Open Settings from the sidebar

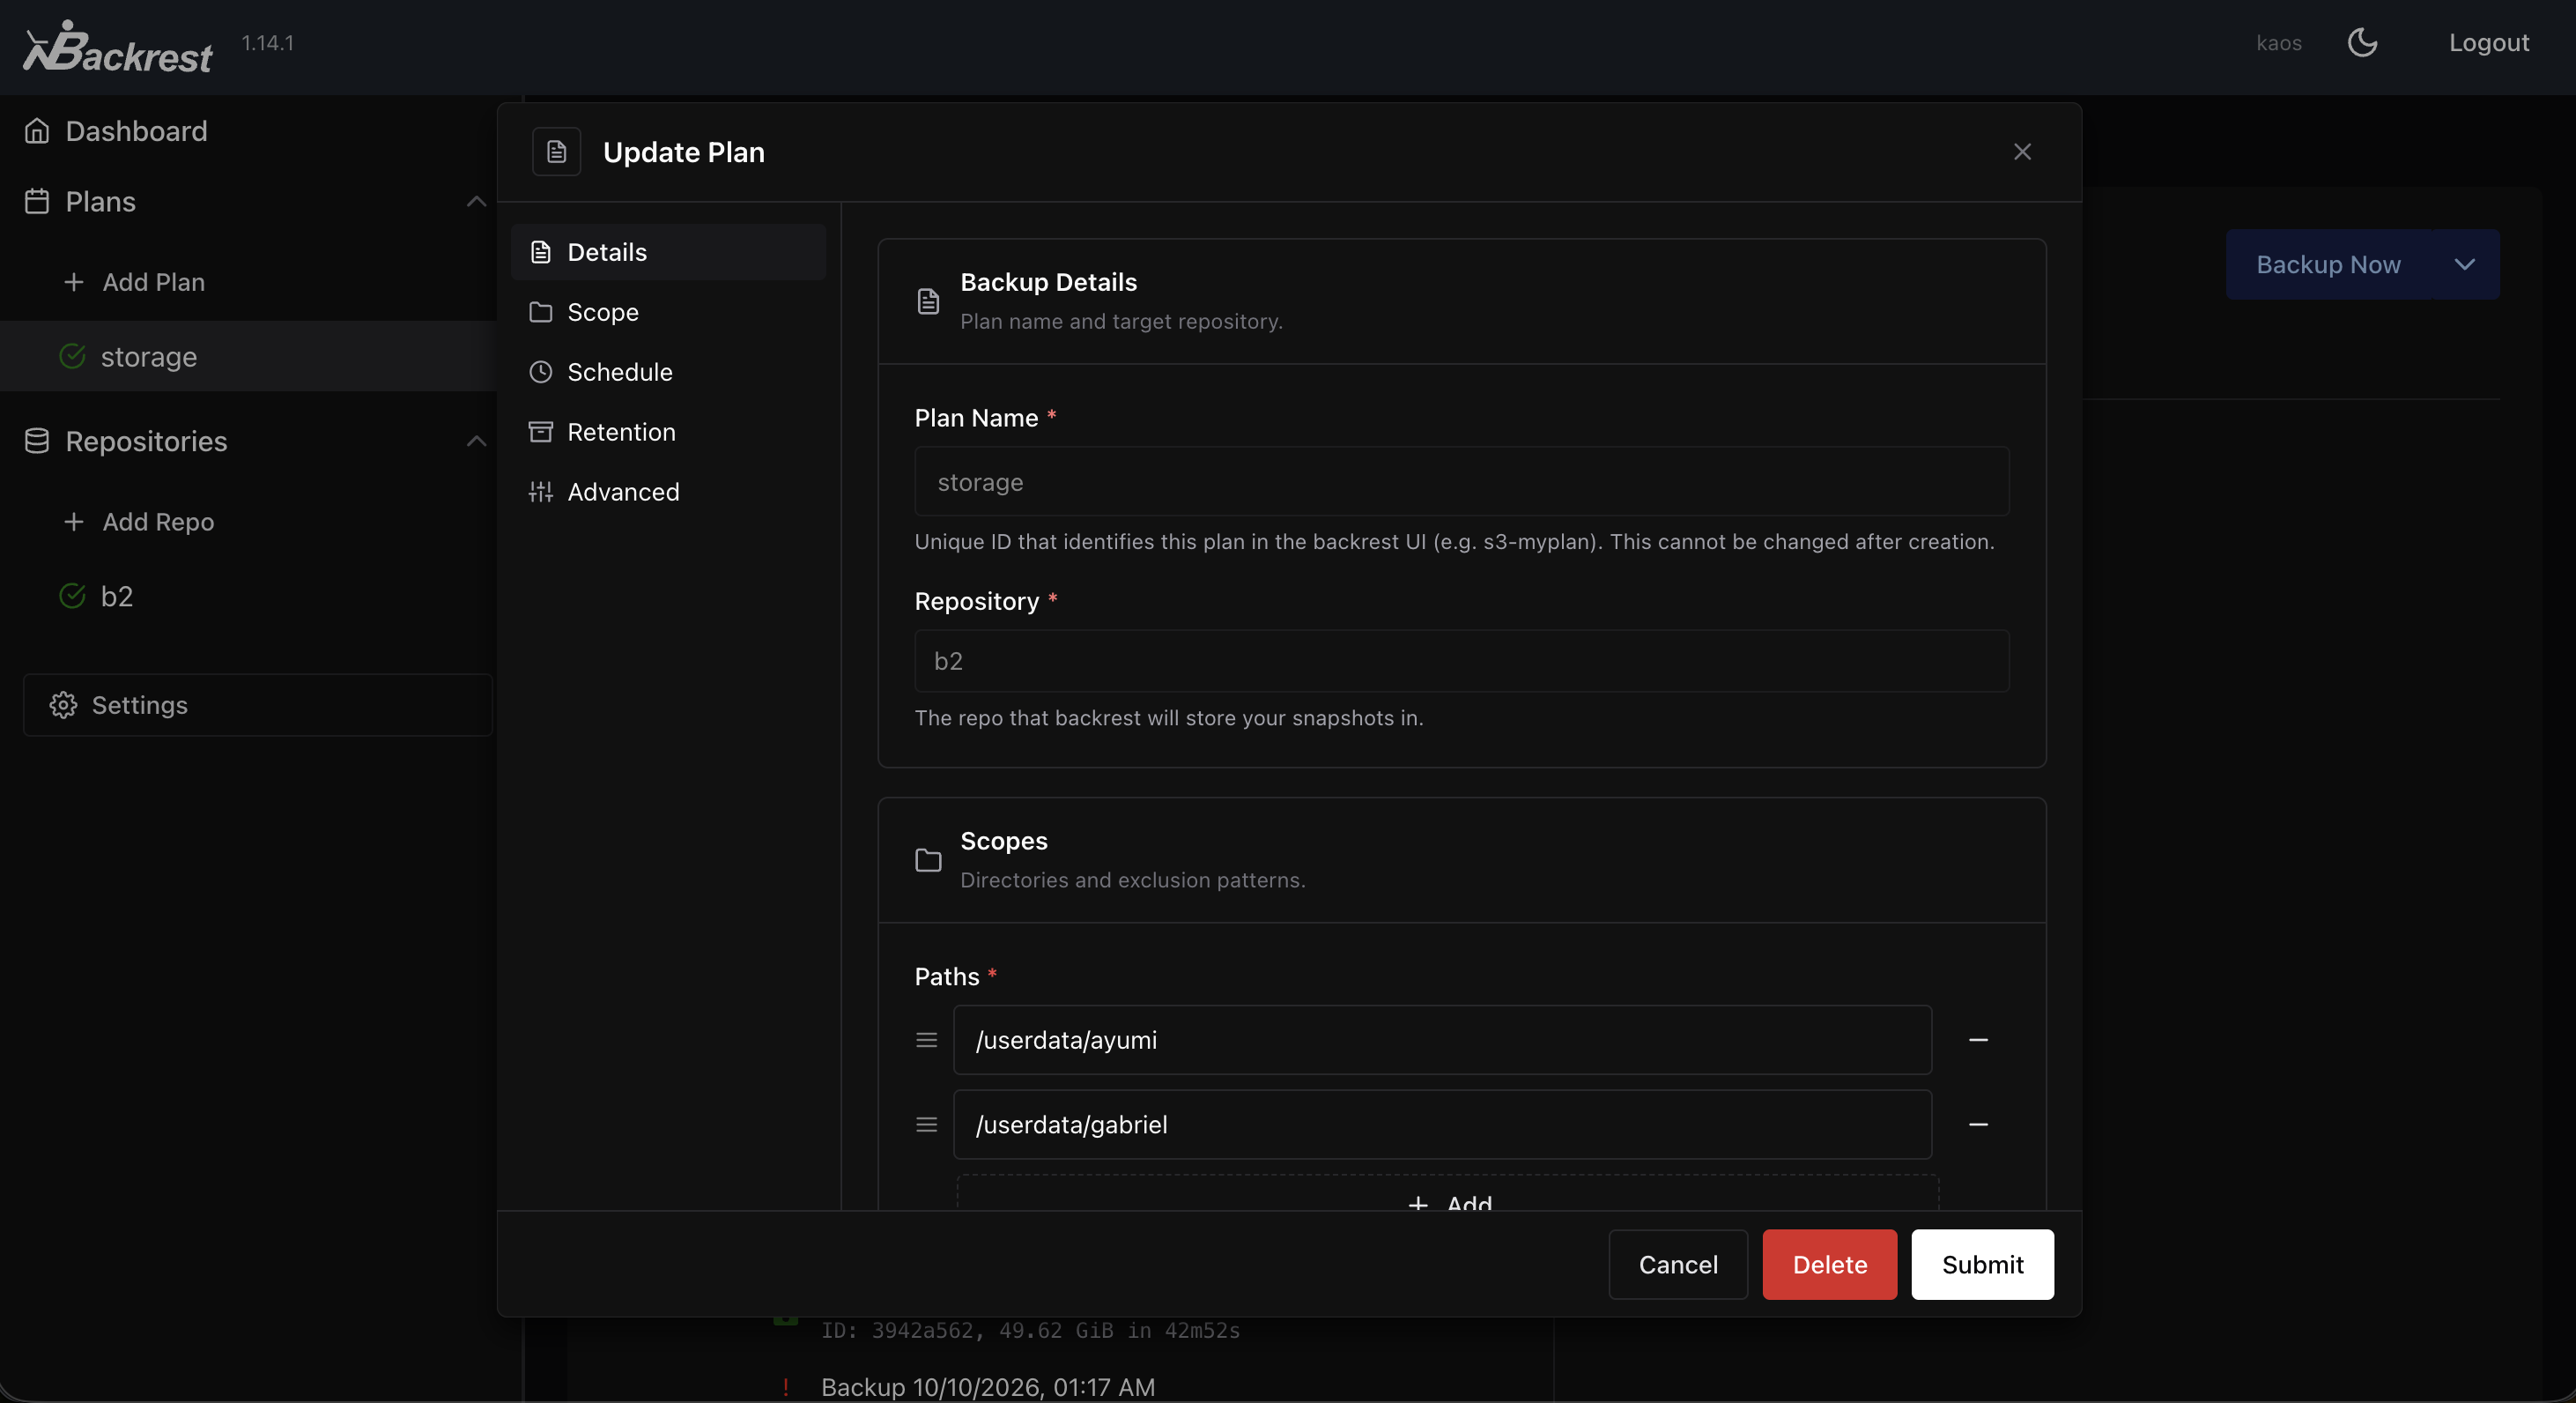[x=257, y=705]
